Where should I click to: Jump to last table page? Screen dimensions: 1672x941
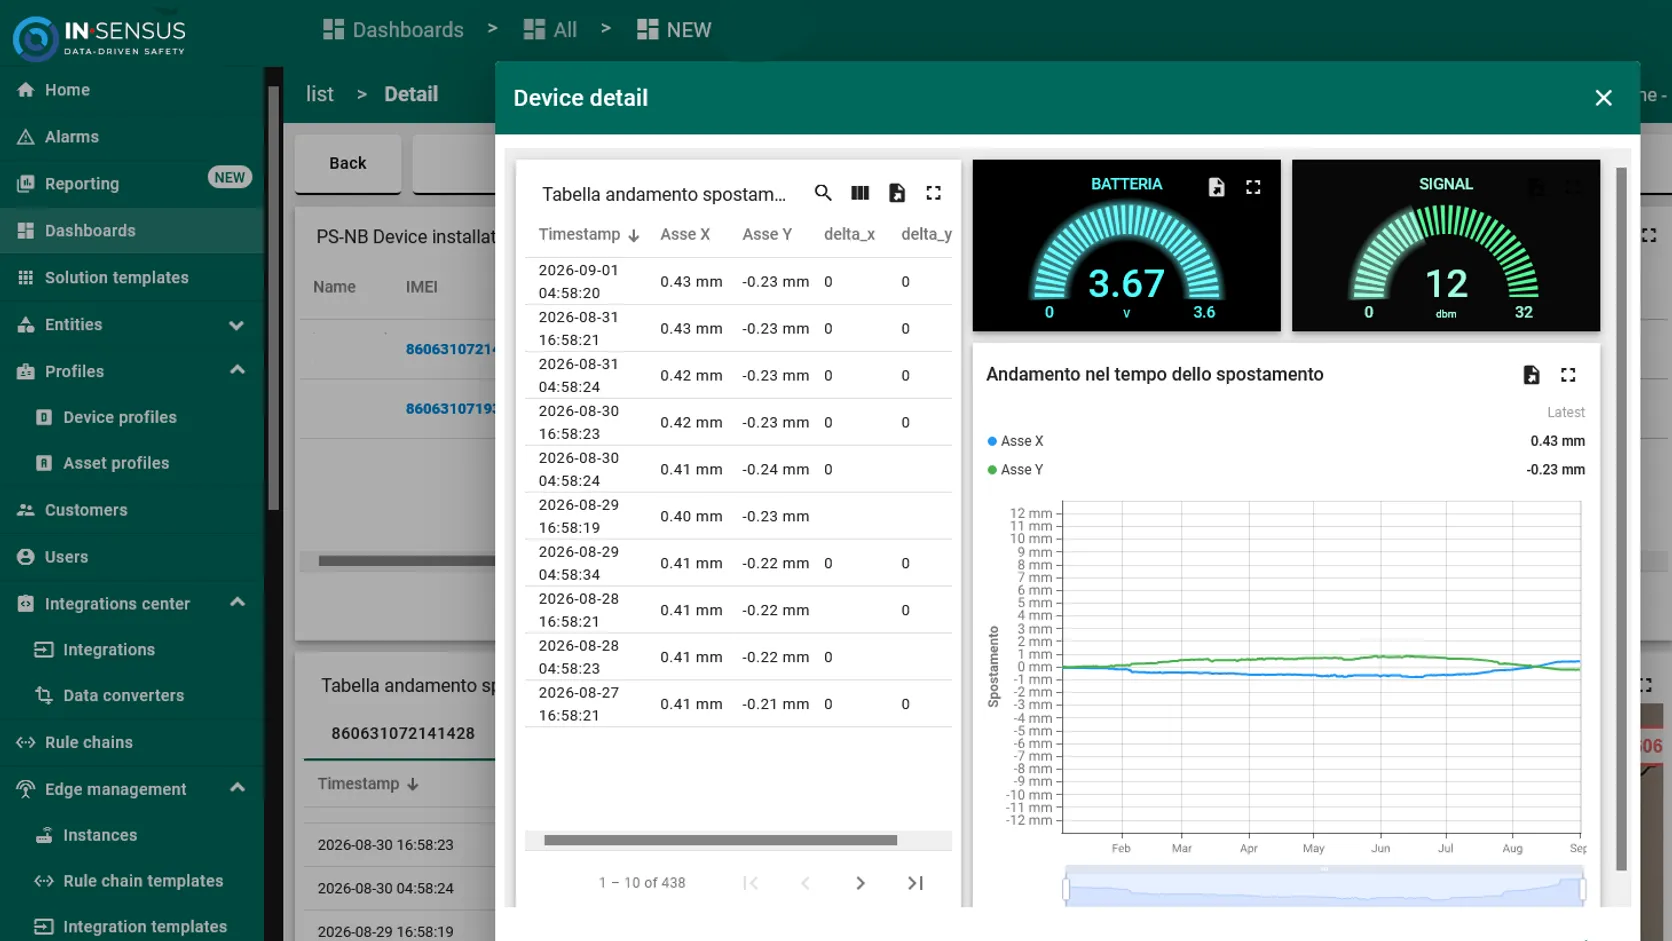point(915,883)
